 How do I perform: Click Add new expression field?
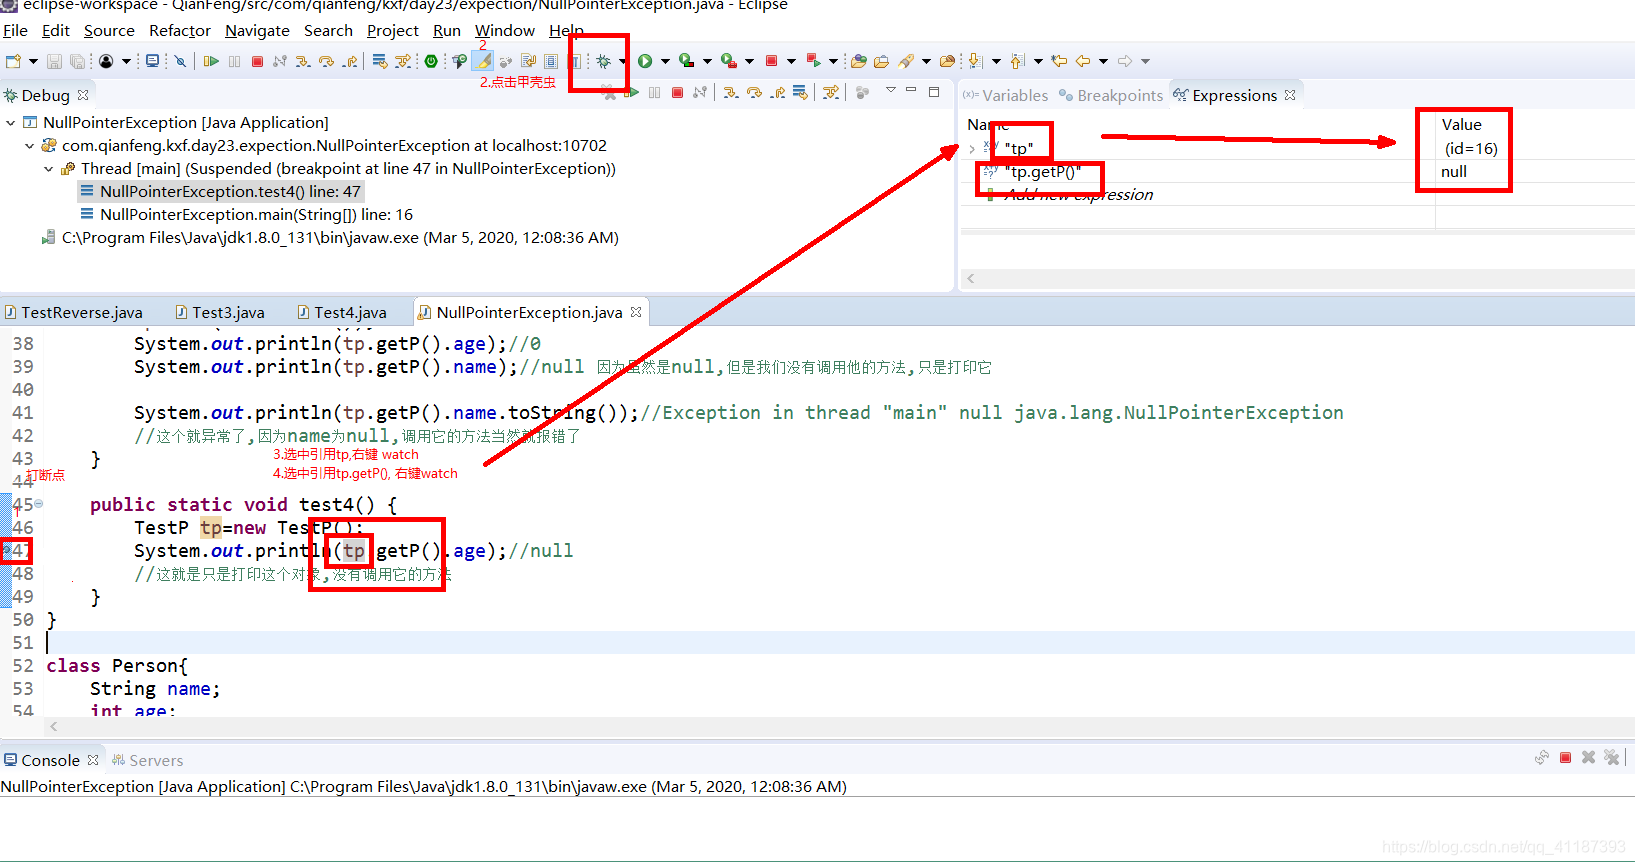[x=1078, y=194]
